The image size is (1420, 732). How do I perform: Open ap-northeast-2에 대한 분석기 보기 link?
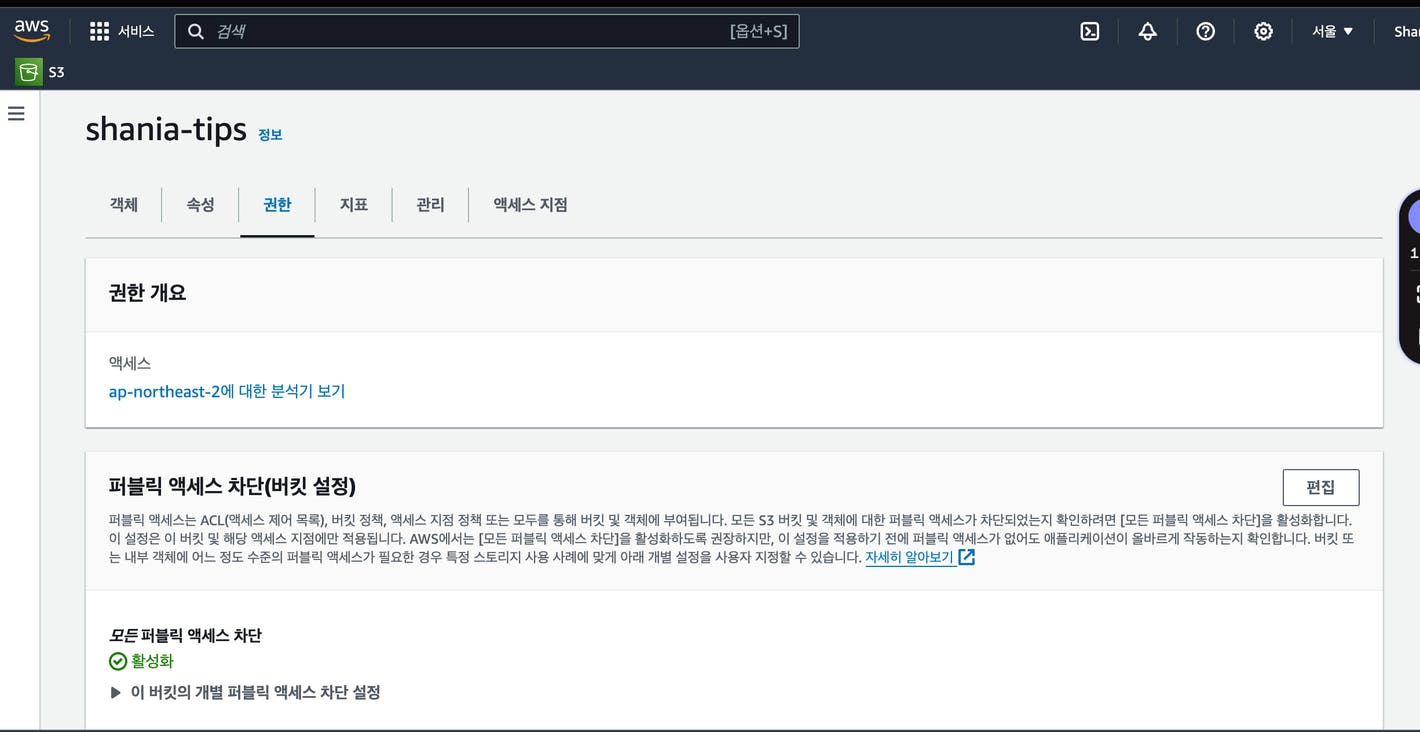227,391
